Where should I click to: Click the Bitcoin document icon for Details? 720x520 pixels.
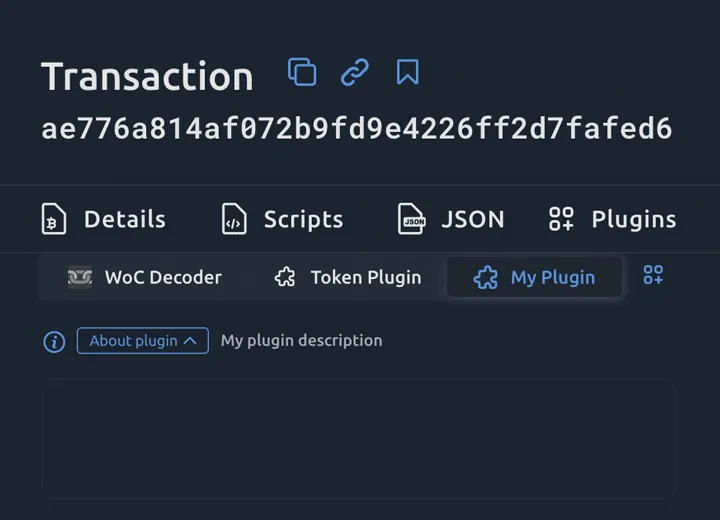[54, 219]
